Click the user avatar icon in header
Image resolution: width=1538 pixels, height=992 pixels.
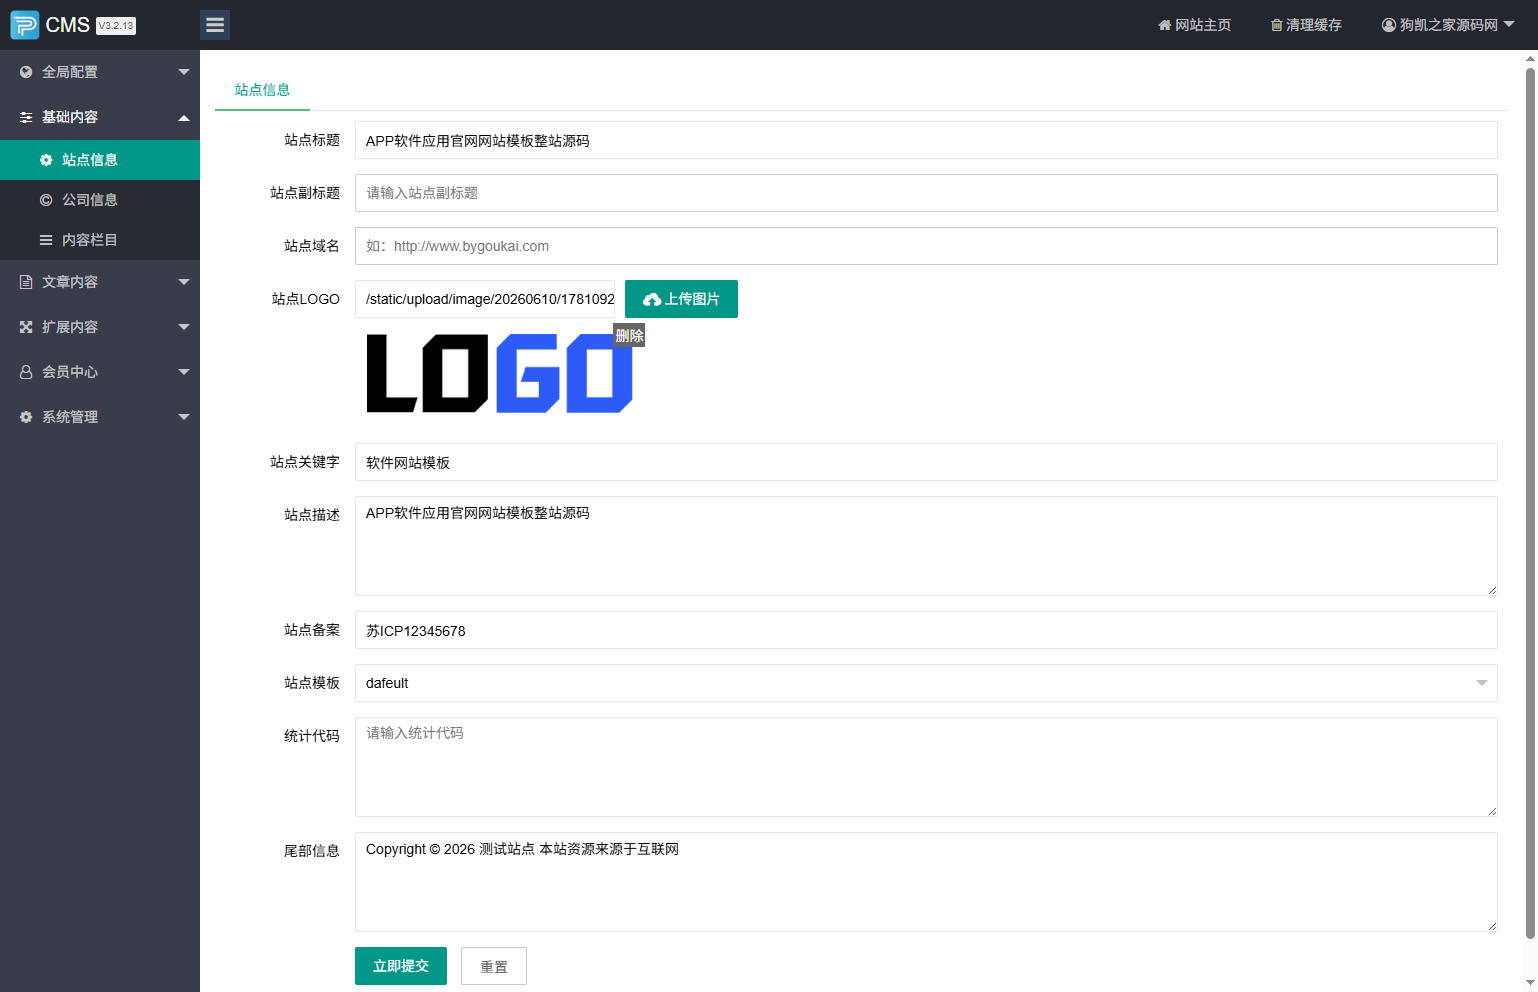pyautogui.click(x=1389, y=25)
